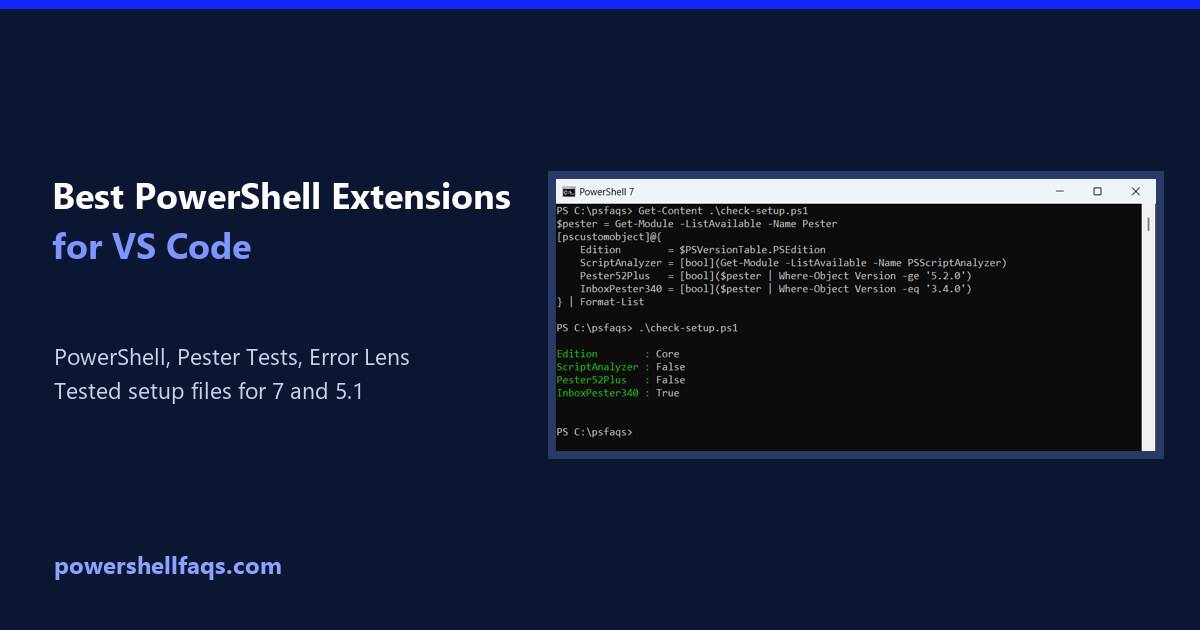Viewport: 1200px width, 630px height.
Task: Click the ScriptAnalyzer '[bool](Get-Module' script line
Action: coord(793,263)
